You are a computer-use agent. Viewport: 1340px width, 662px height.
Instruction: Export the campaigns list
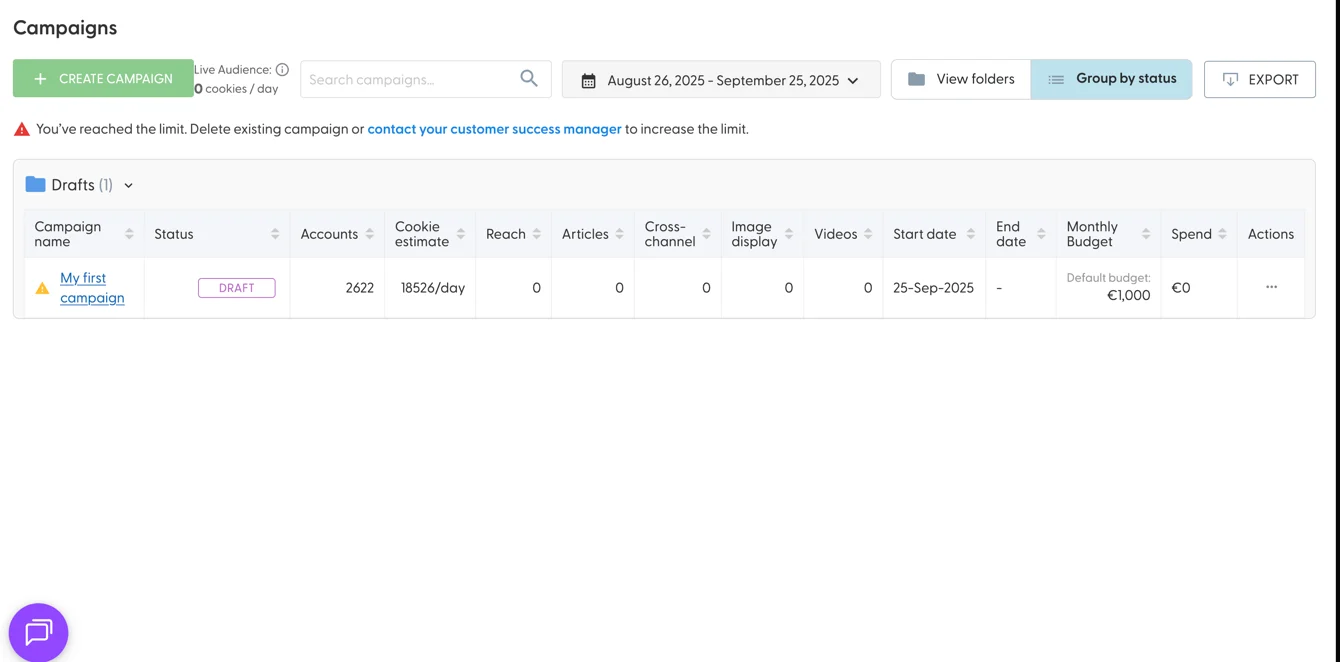(x=1260, y=79)
